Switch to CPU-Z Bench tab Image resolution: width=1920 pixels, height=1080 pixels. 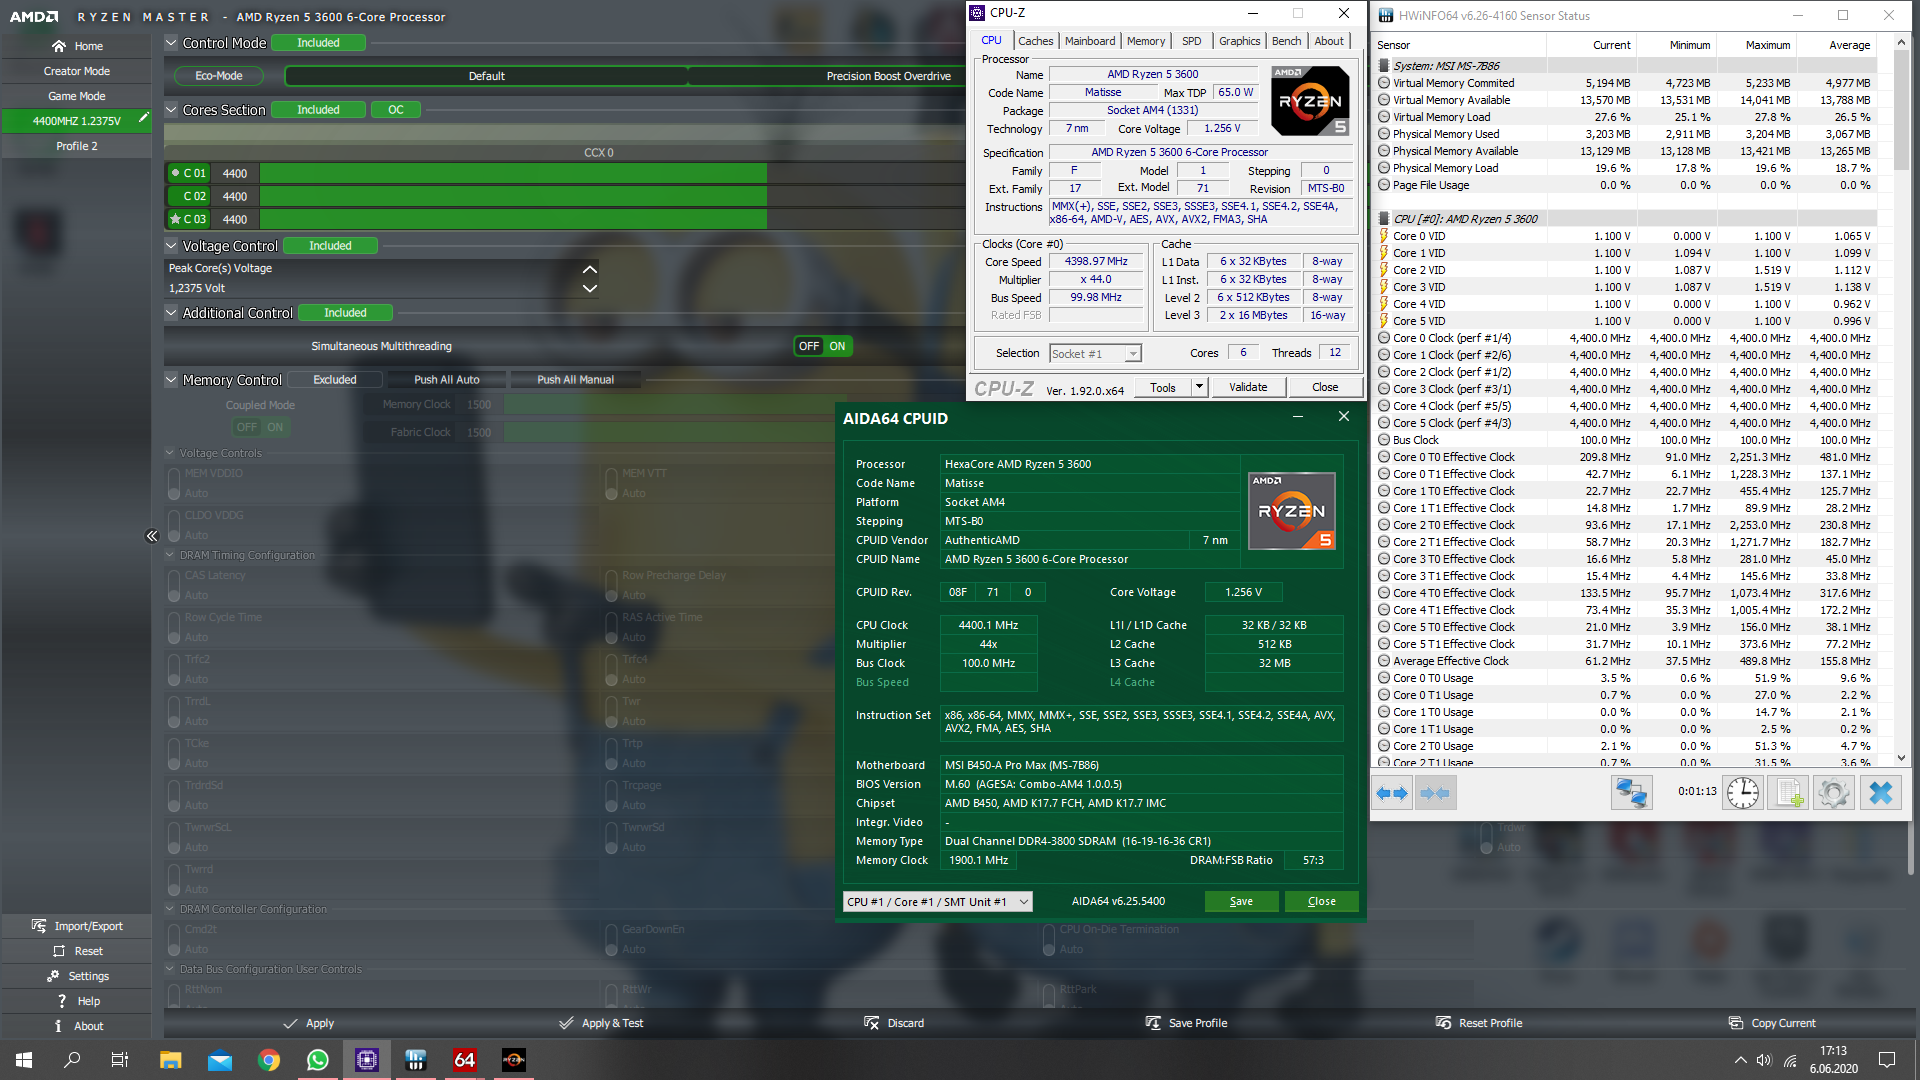coord(1287,41)
